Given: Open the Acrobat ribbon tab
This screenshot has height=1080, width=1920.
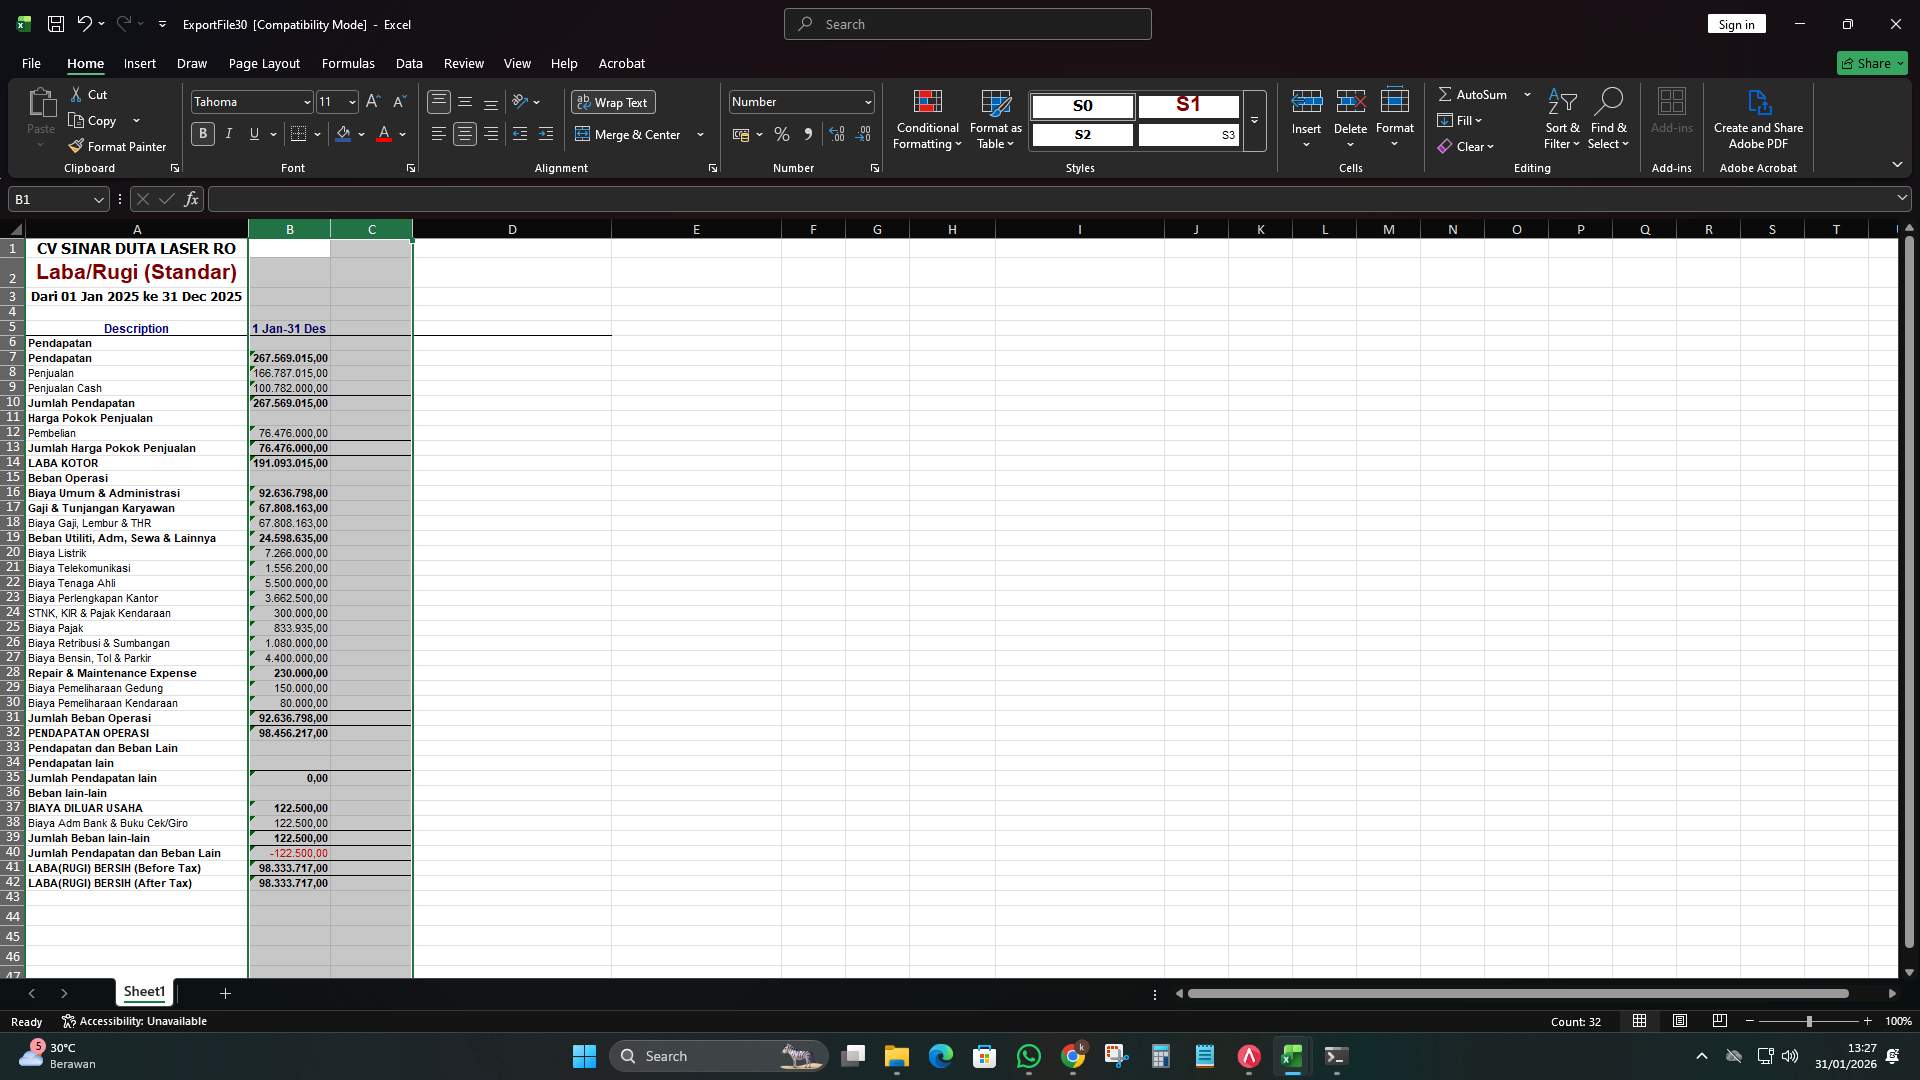Looking at the screenshot, I should click(621, 63).
